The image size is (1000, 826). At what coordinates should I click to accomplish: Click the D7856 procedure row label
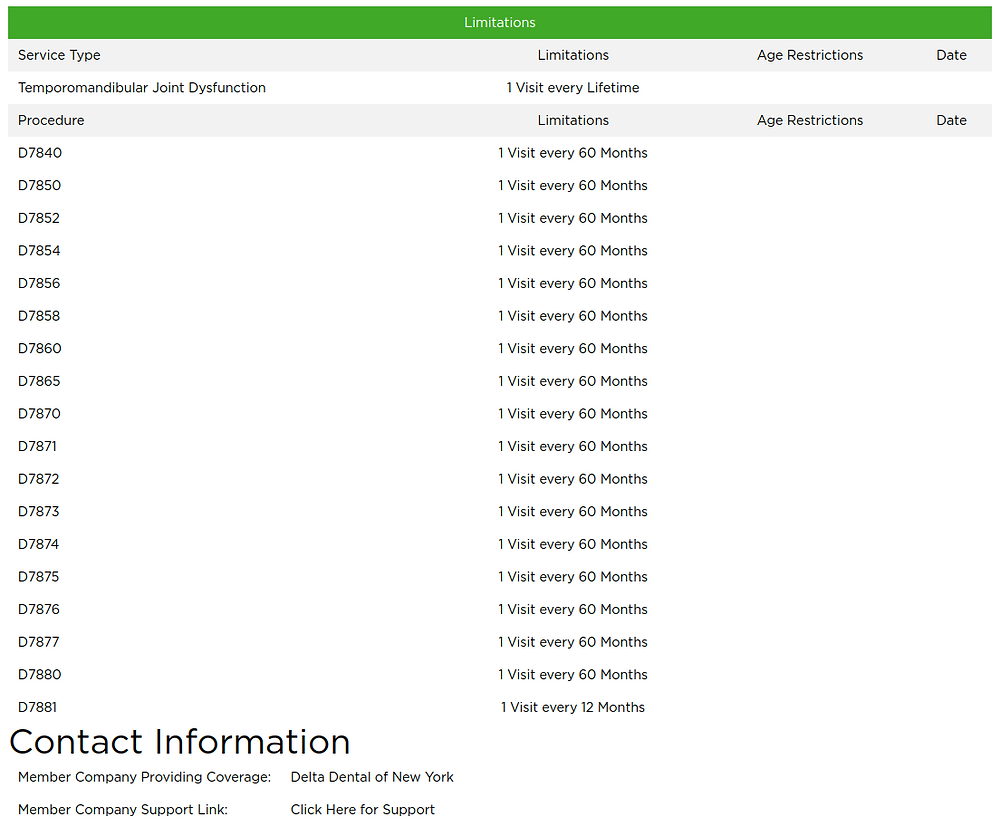pyautogui.click(x=39, y=283)
